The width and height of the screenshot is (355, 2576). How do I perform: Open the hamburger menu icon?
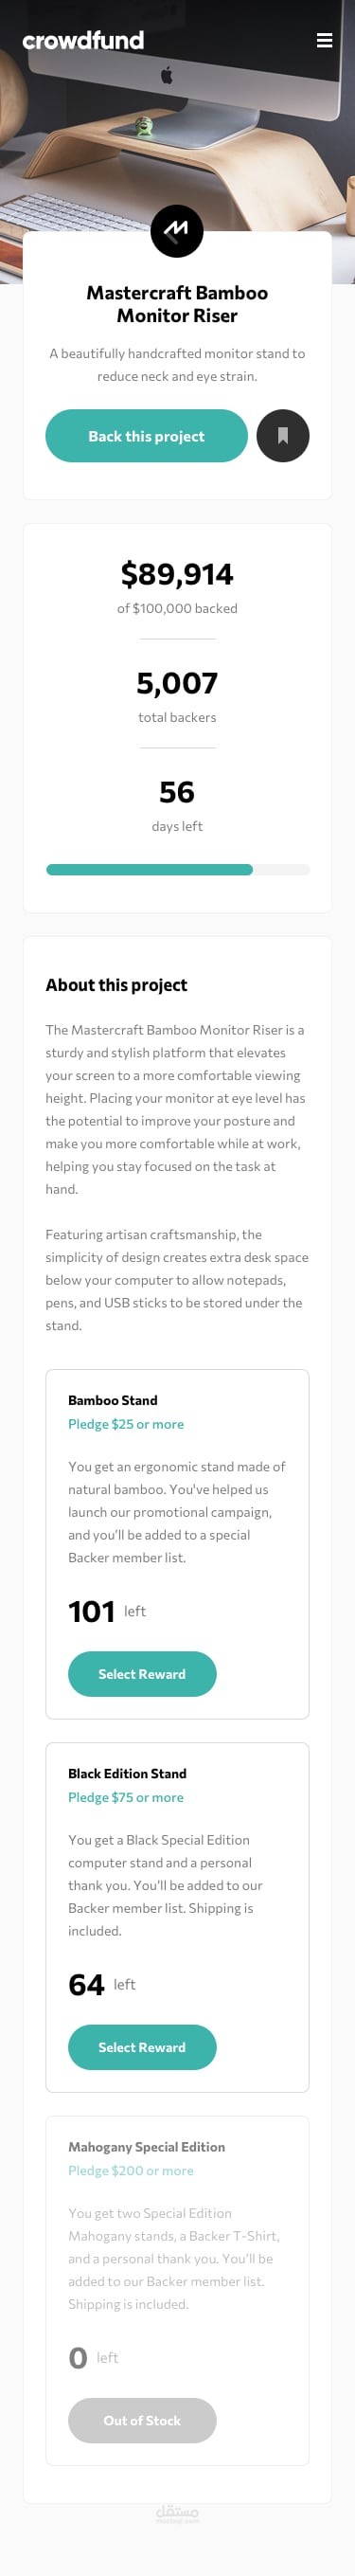(324, 40)
